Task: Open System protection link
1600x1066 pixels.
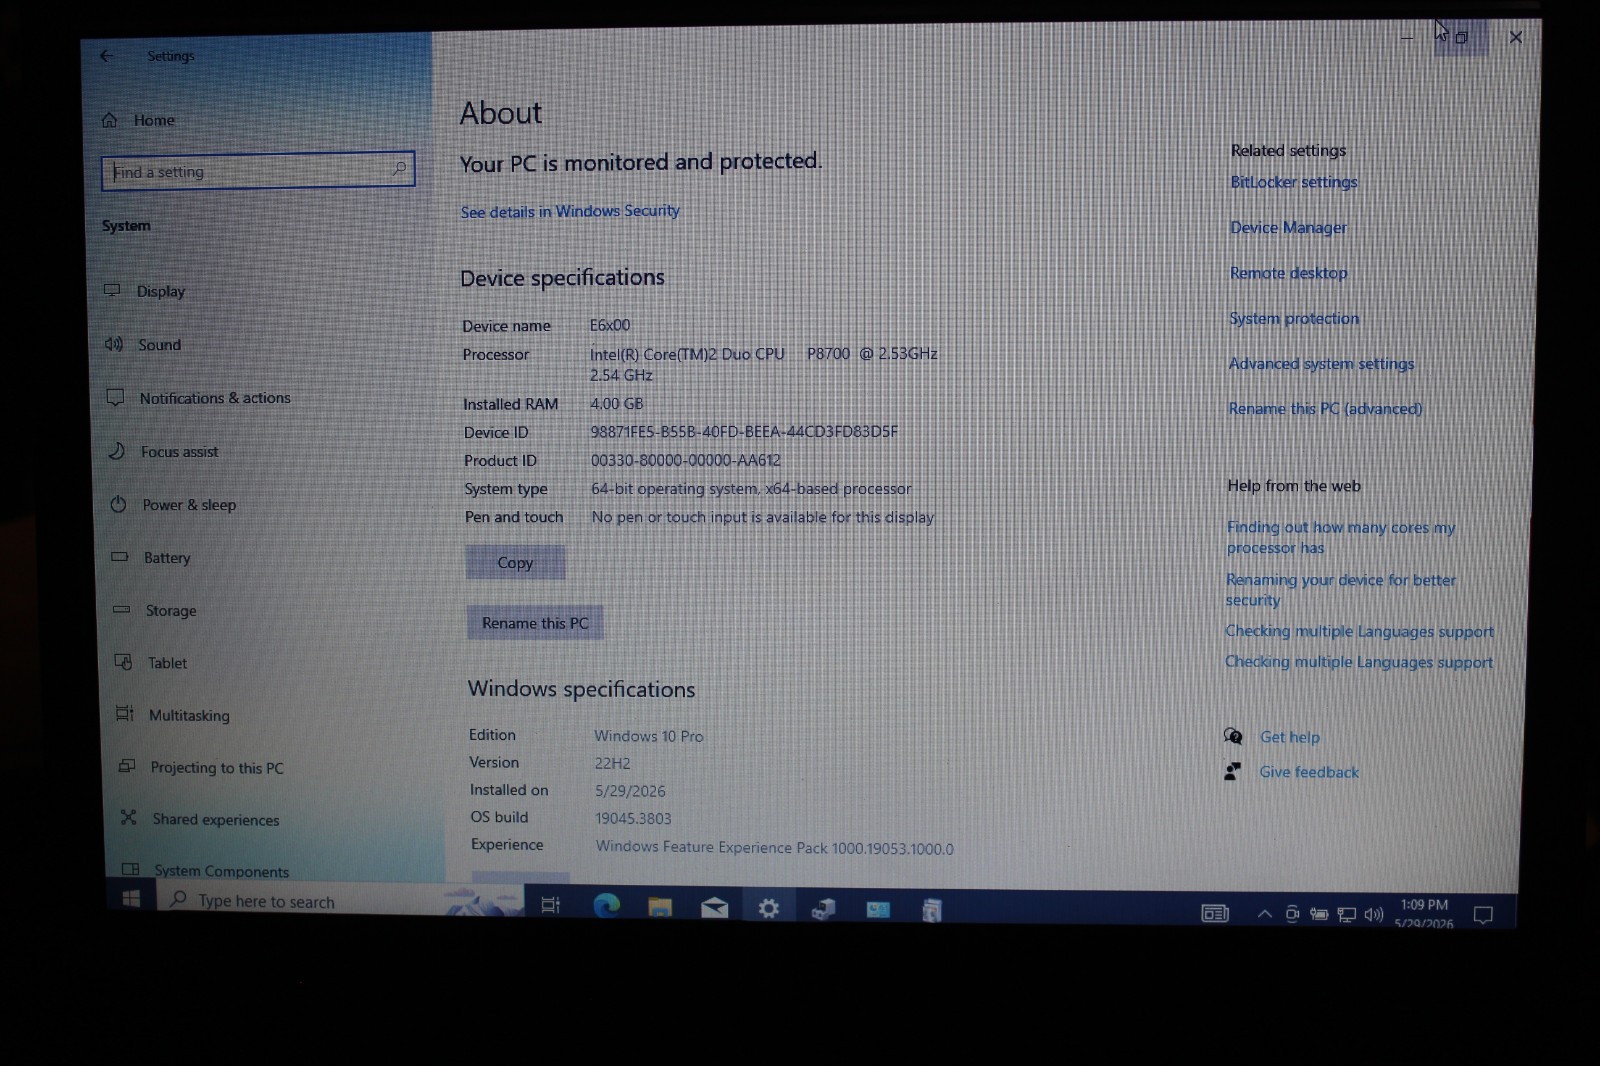Action: [x=1294, y=318]
